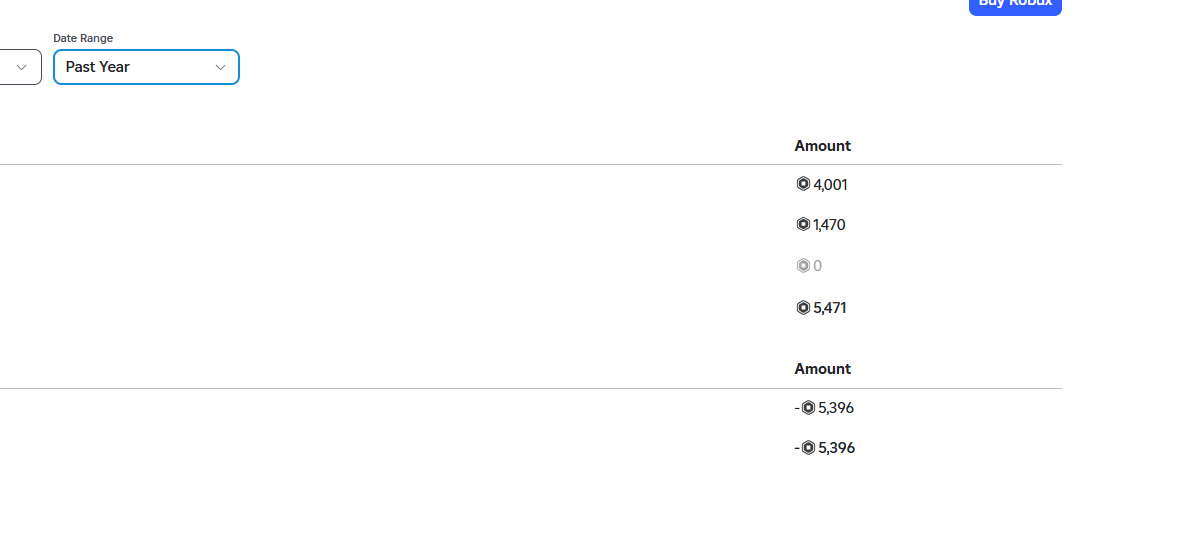The height and width of the screenshot is (535, 1185).
Task: Click the Robux icon beside 4,001
Action: 803,184
